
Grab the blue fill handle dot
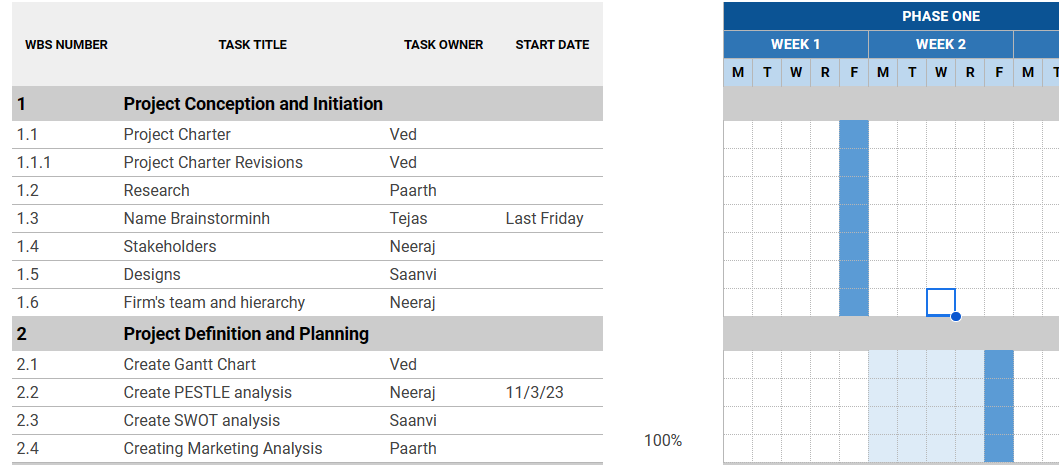[956, 317]
